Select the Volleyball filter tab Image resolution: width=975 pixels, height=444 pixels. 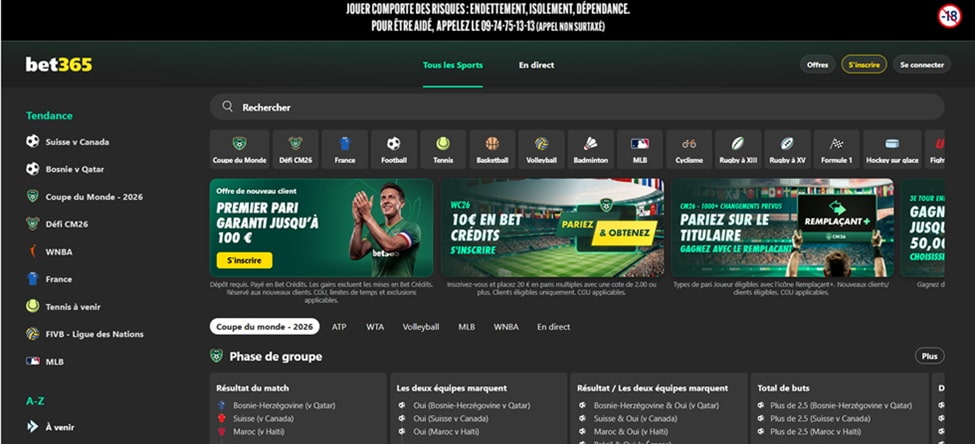421,326
